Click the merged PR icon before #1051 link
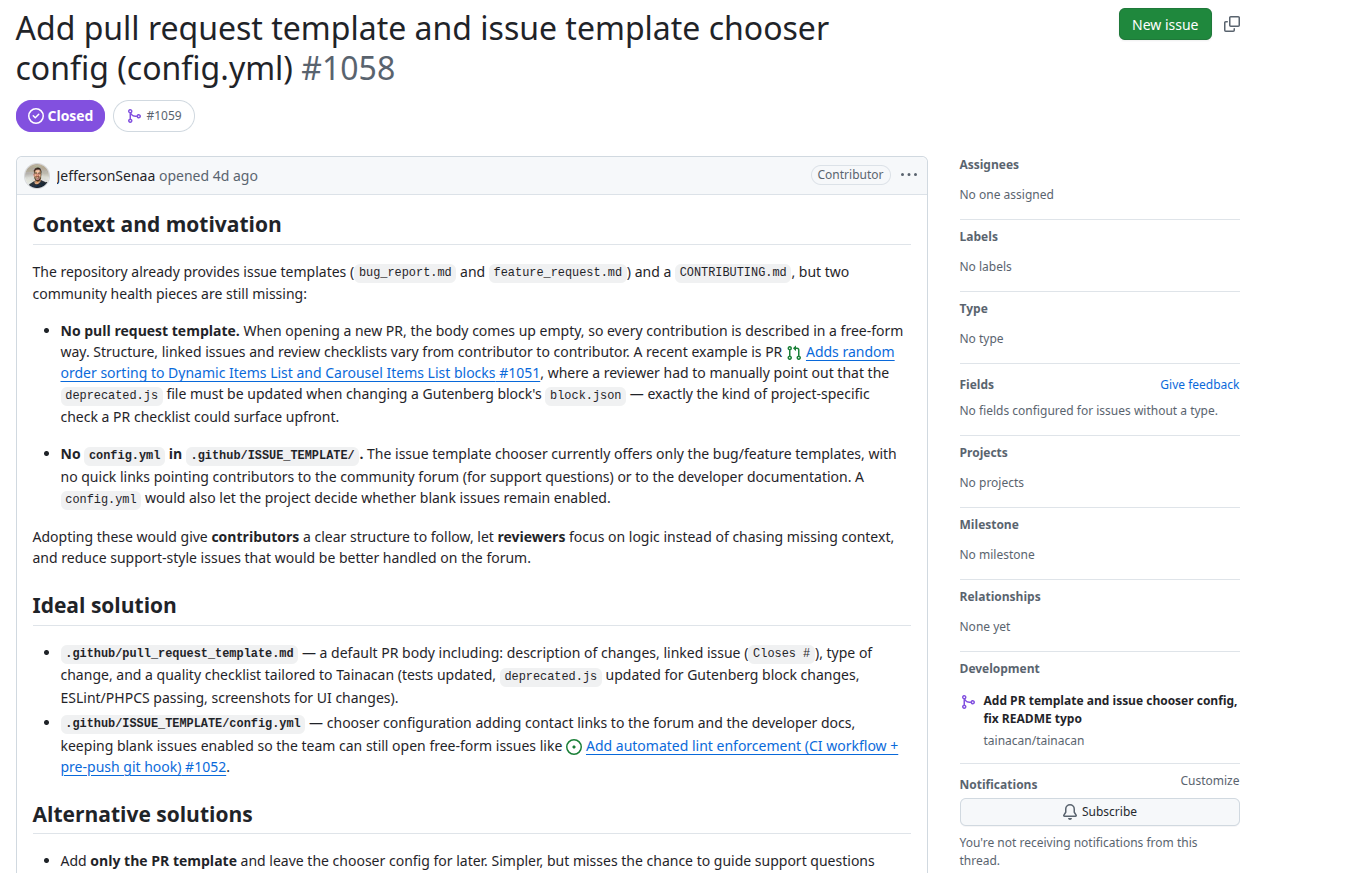The height and width of the screenshot is (873, 1355). (x=794, y=353)
